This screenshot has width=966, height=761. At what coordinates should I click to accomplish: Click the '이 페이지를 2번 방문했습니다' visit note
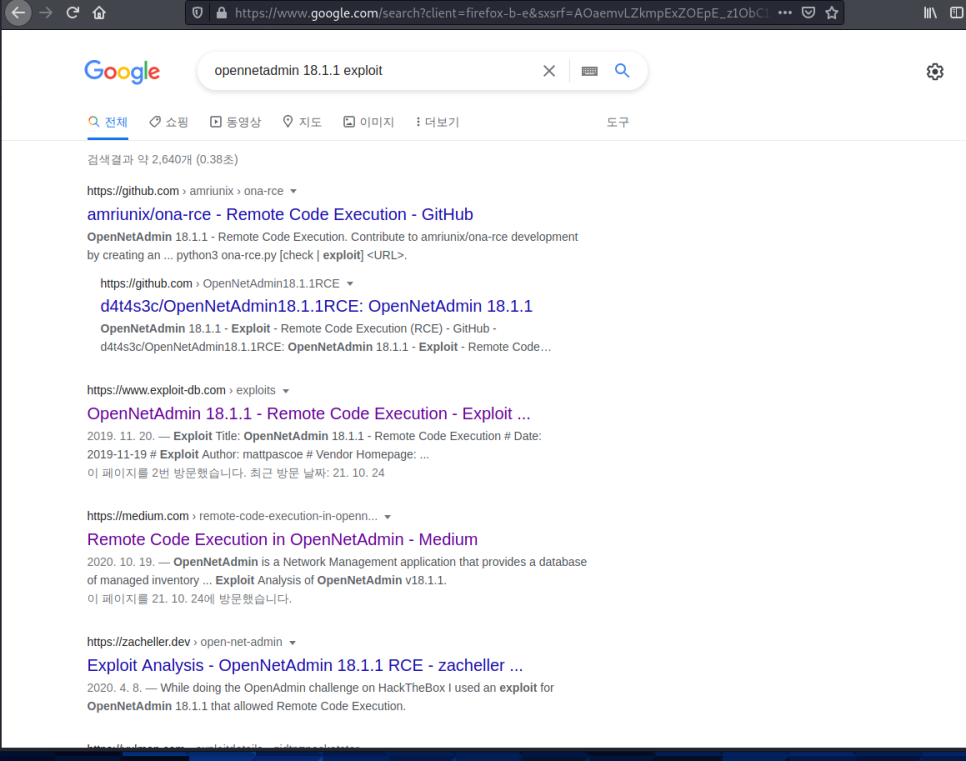pyautogui.click(x=235, y=473)
